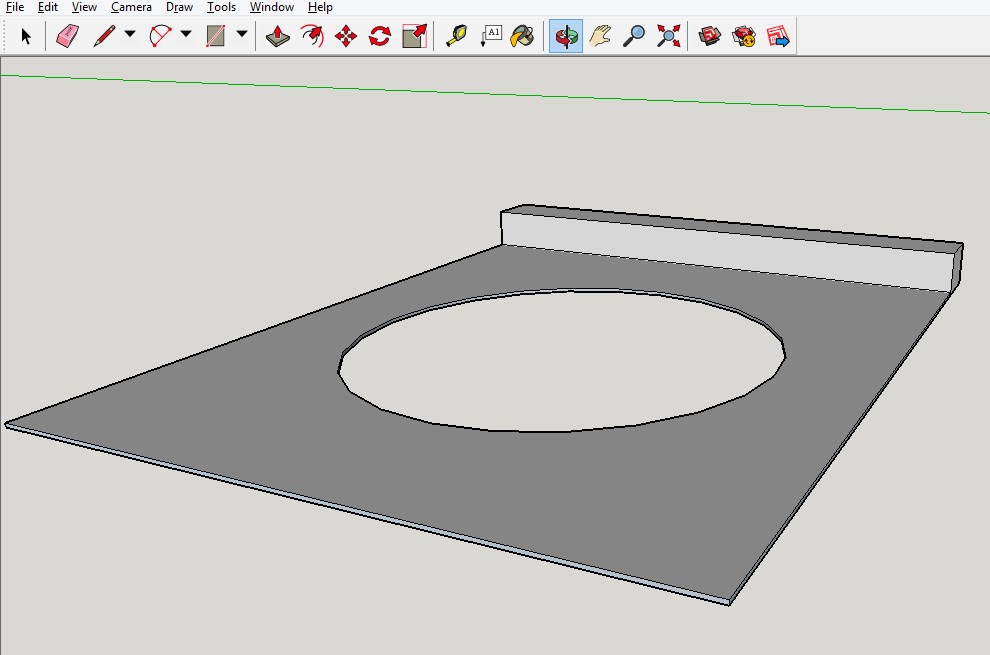The width and height of the screenshot is (990, 655).
Task: Click the Zoom Extents icon
Action: (x=668, y=37)
